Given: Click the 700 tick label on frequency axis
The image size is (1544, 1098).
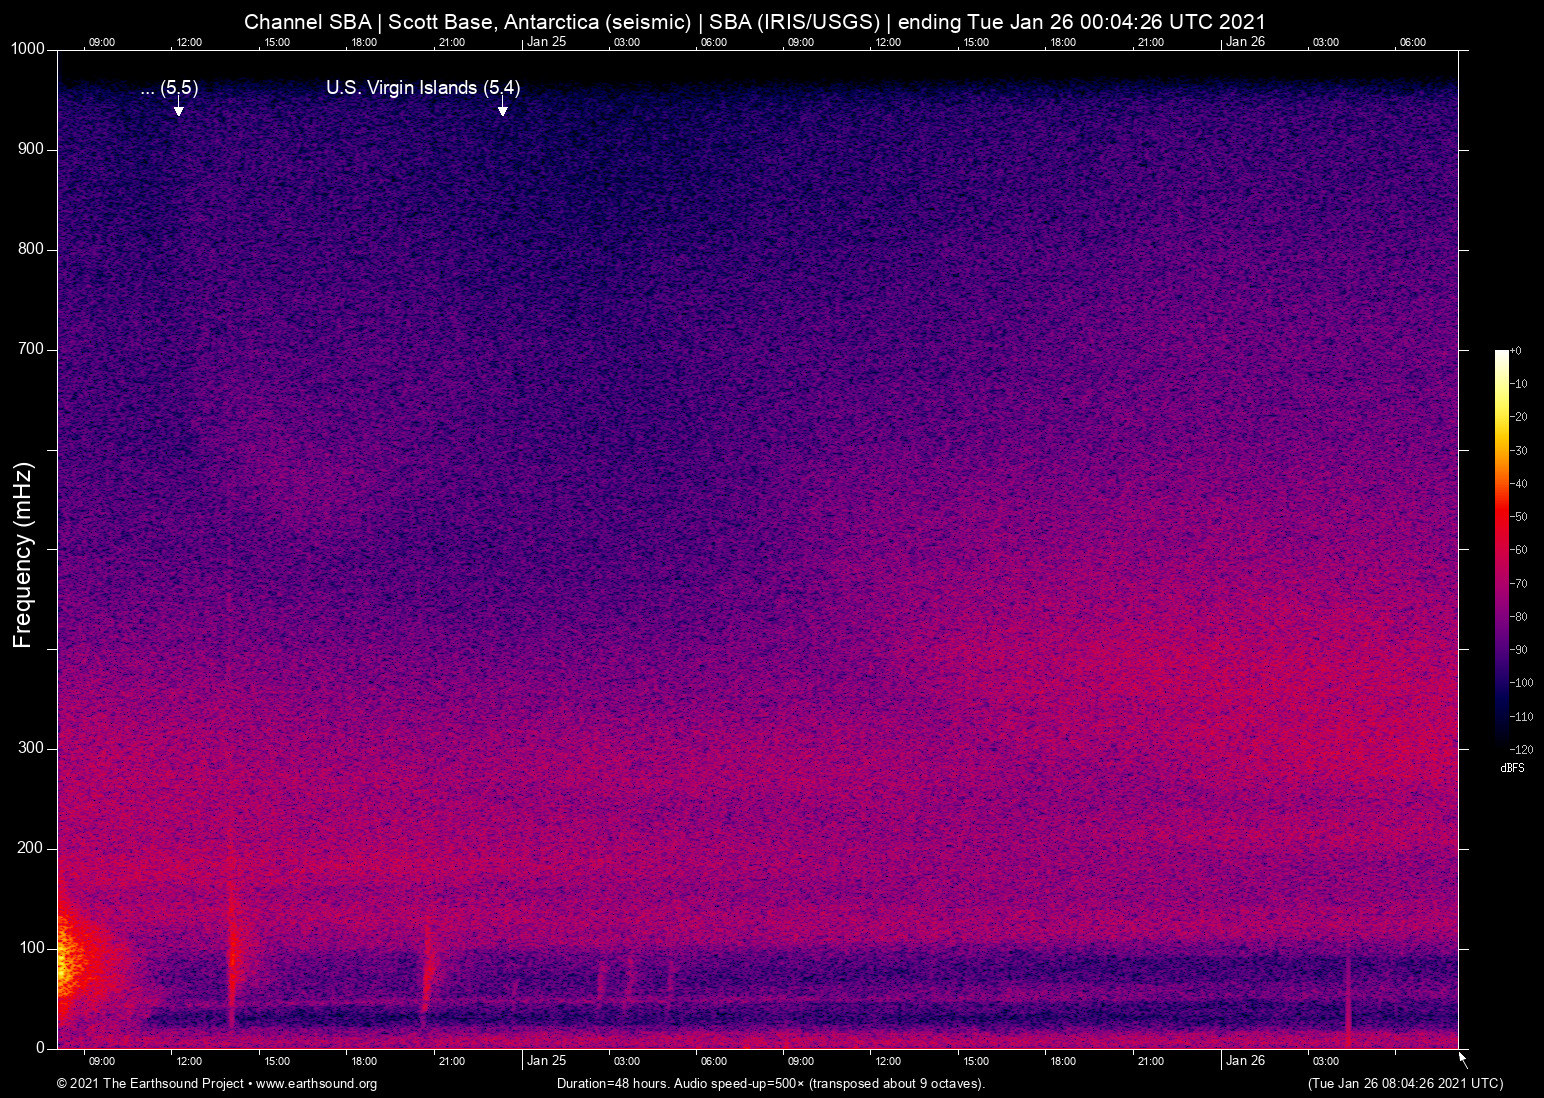Looking at the screenshot, I should [x=31, y=349].
